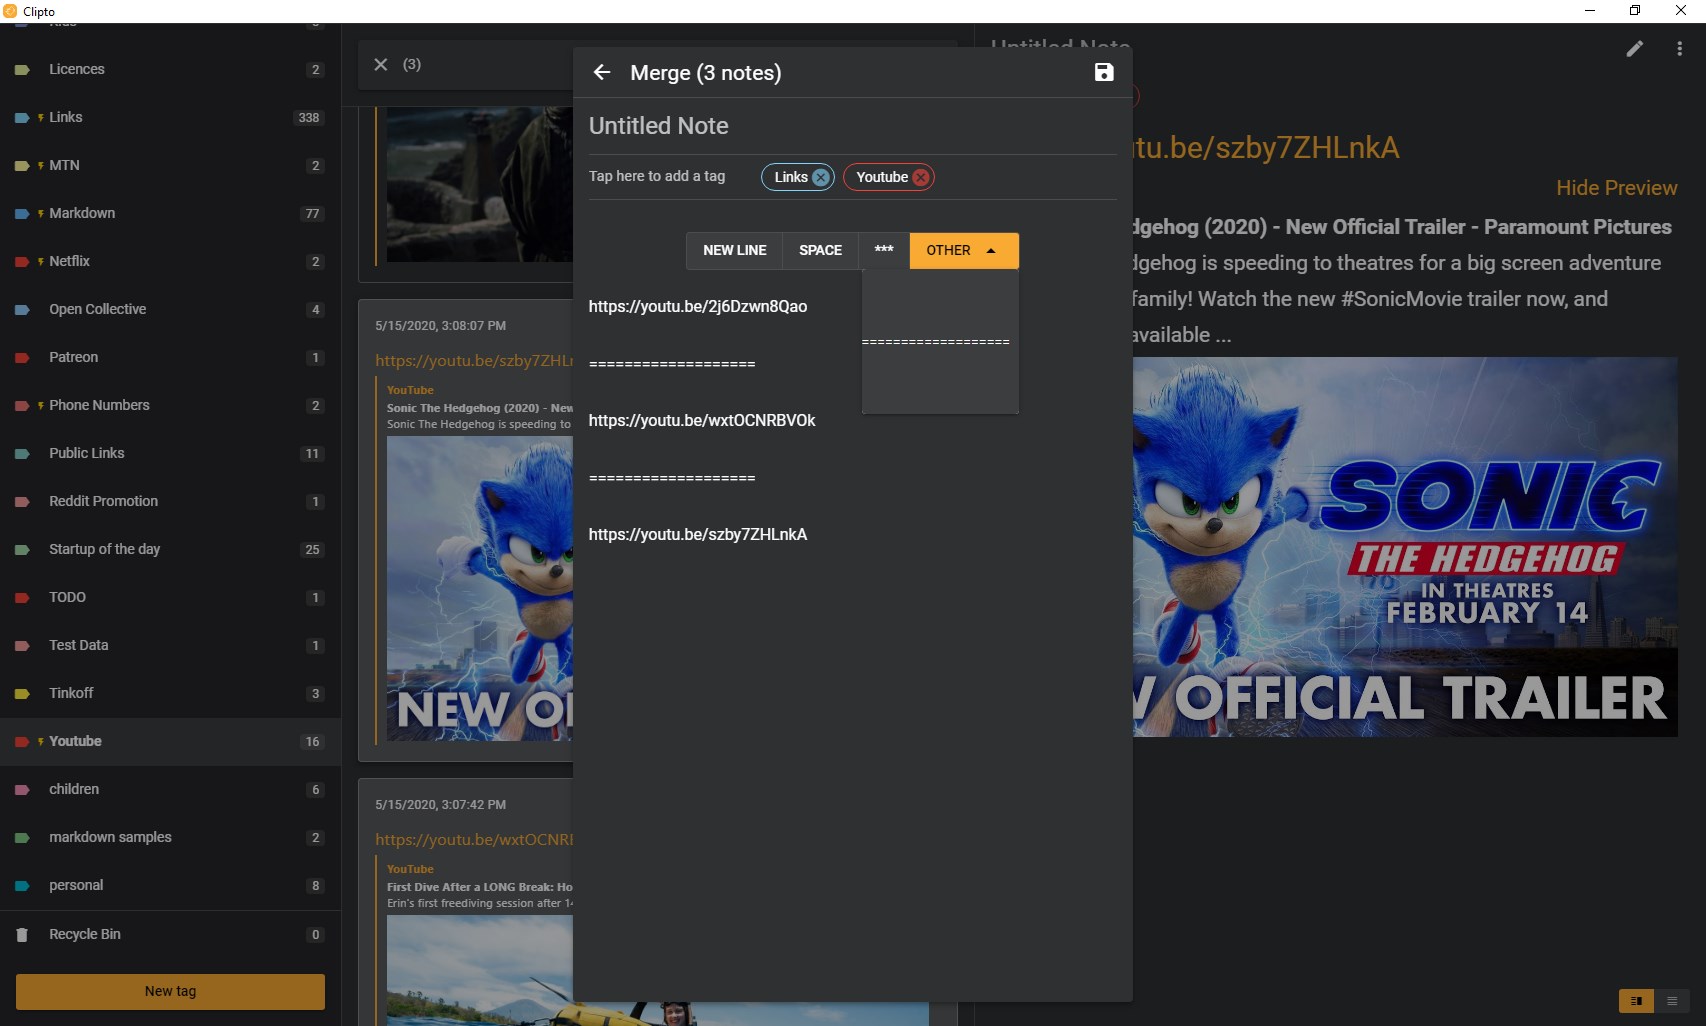
Task: Open the Startup of the day tag
Action: [170, 549]
